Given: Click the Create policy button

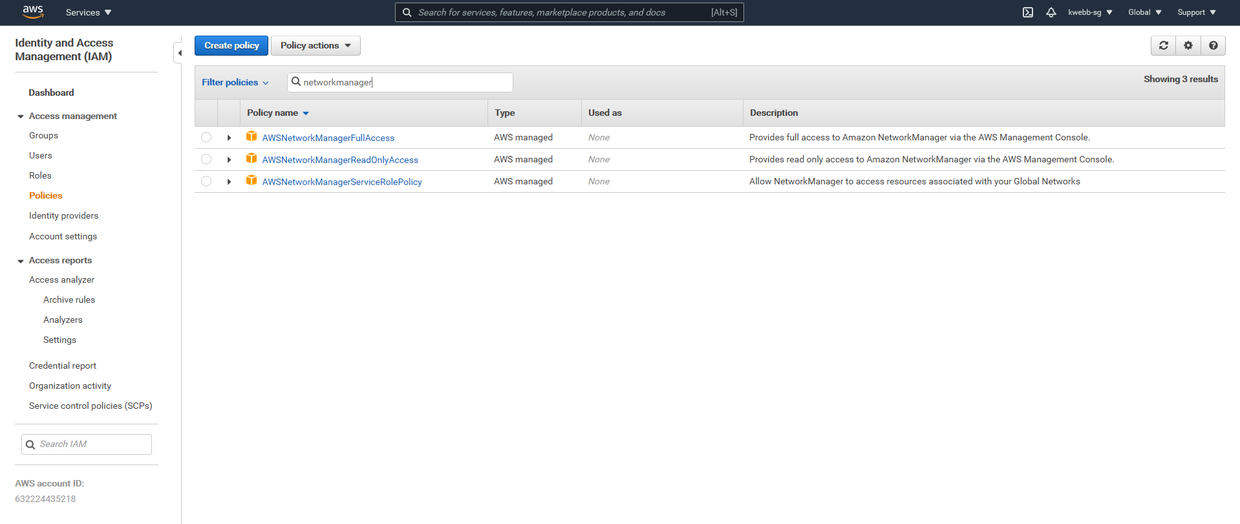Looking at the screenshot, I should (231, 45).
